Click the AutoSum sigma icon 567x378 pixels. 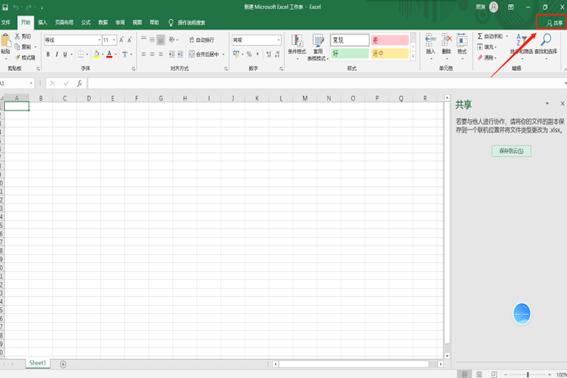(480, 36)
